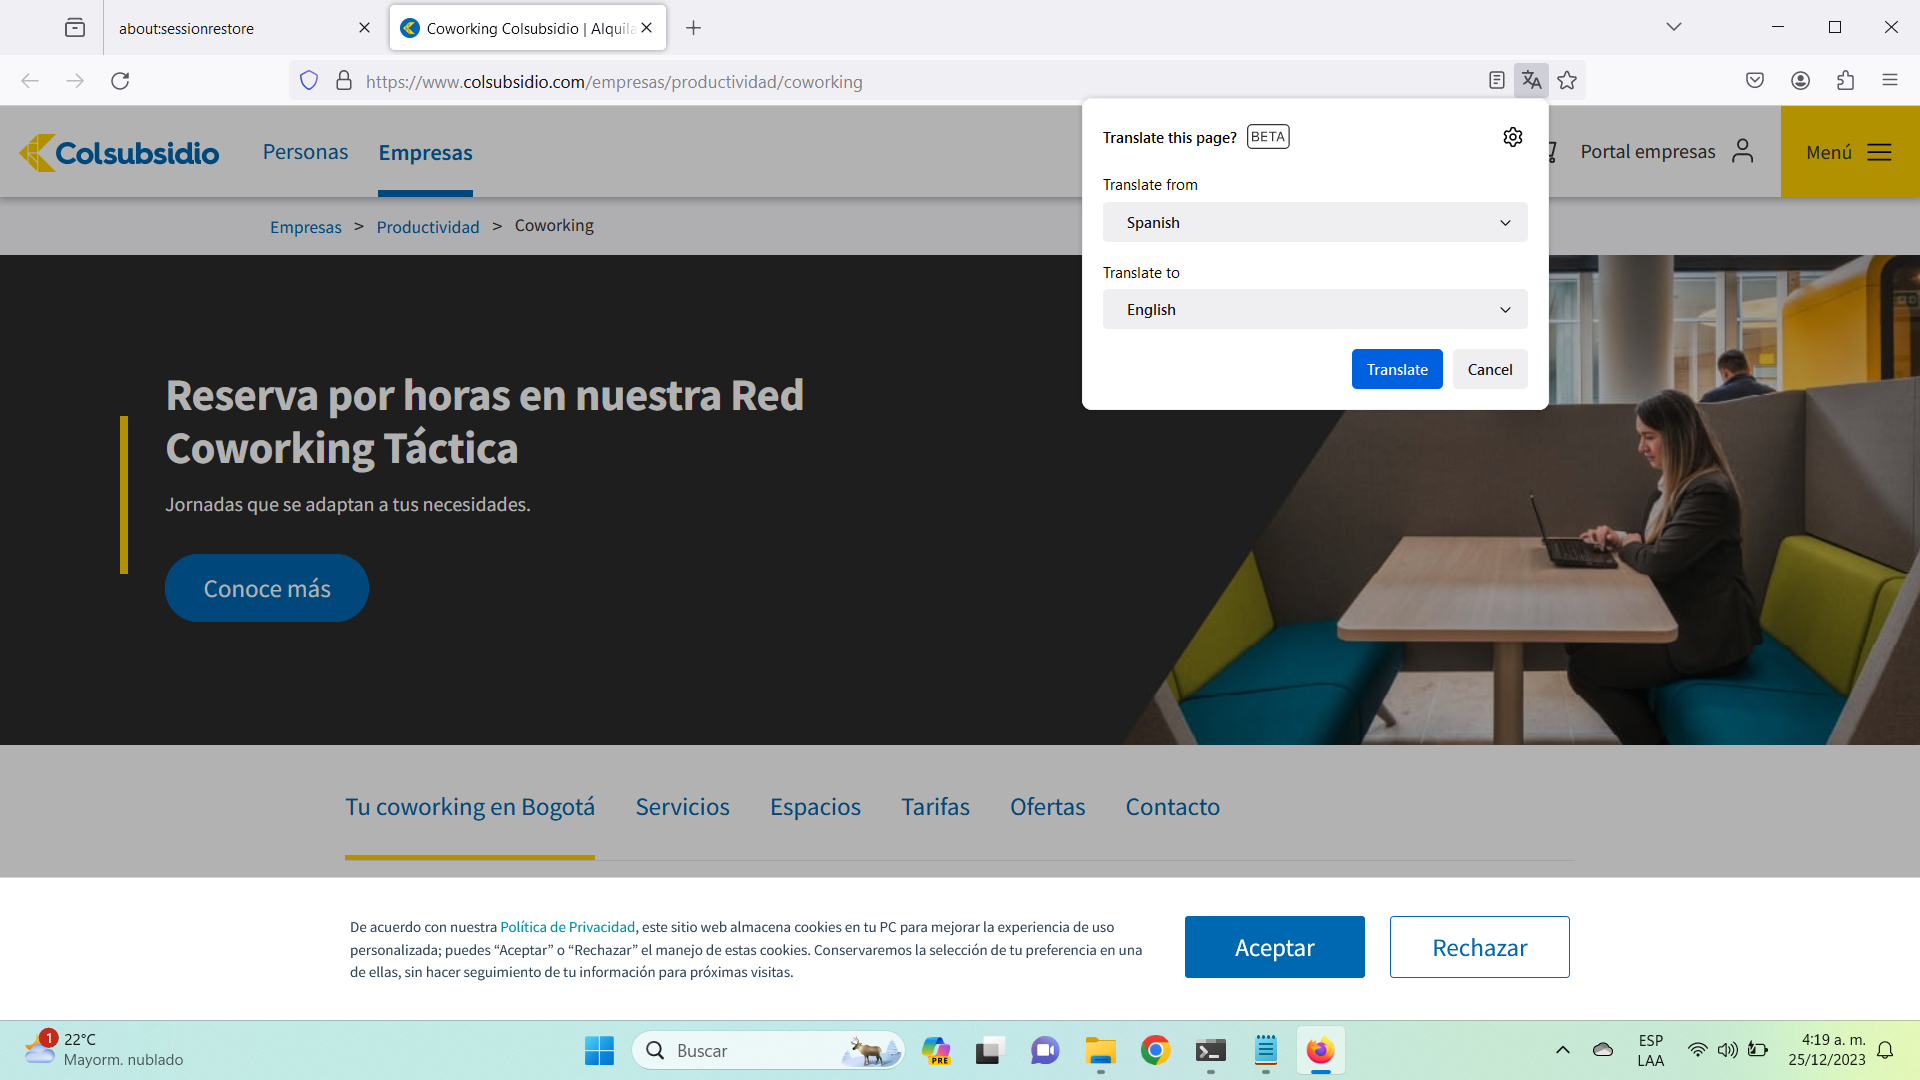Click the translate page icon in address bar
Viewport: 1920px width, 1080px height.
(1531, 81)
